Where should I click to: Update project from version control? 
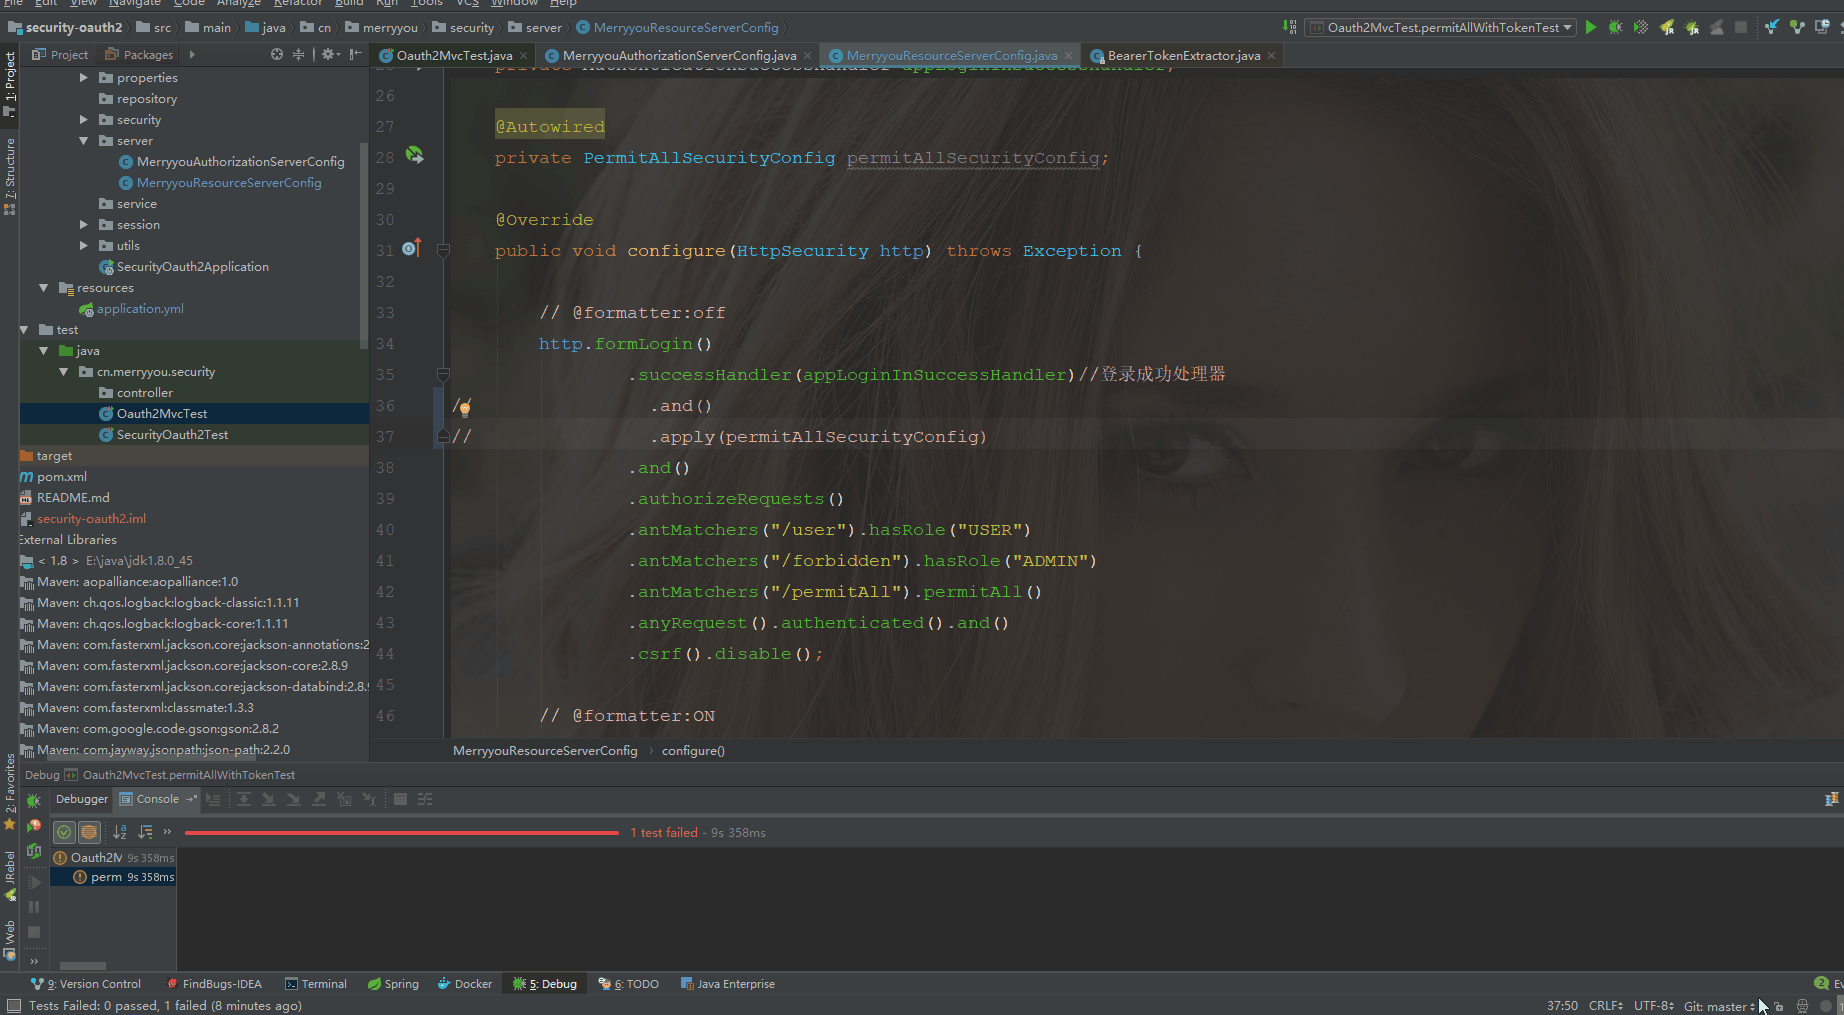click(1770, 28)
